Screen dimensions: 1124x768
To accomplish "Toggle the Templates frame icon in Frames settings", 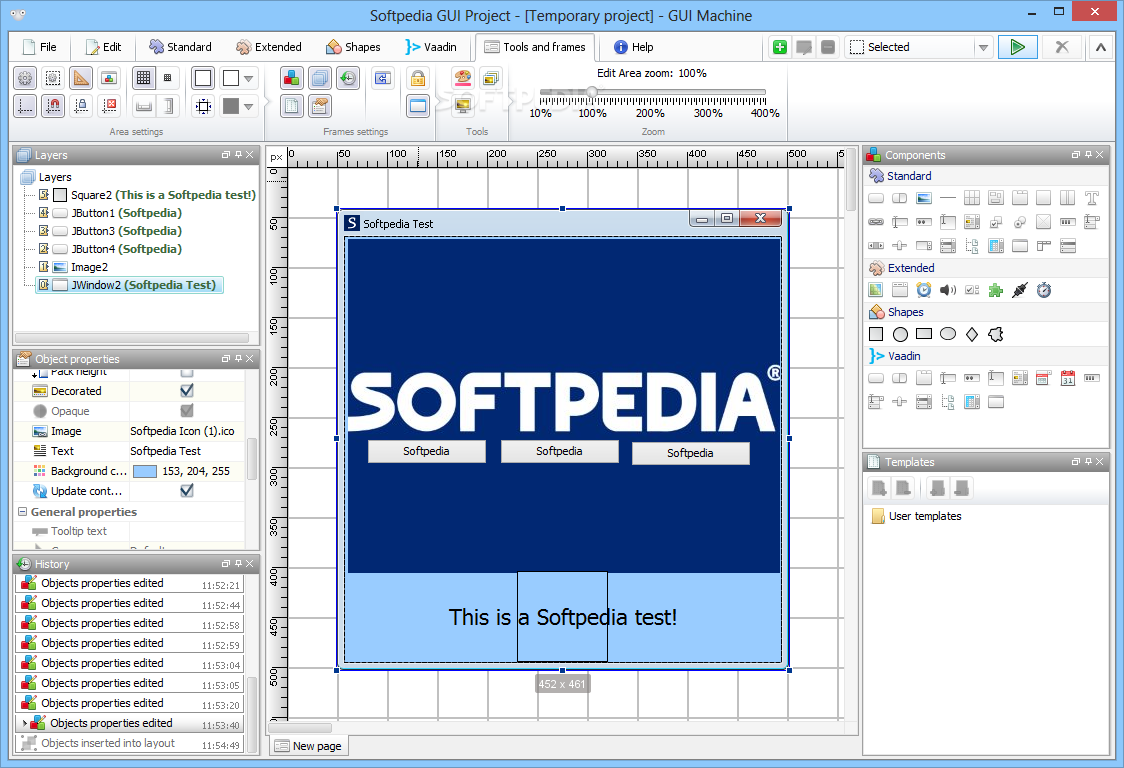I will coord(292,106).
